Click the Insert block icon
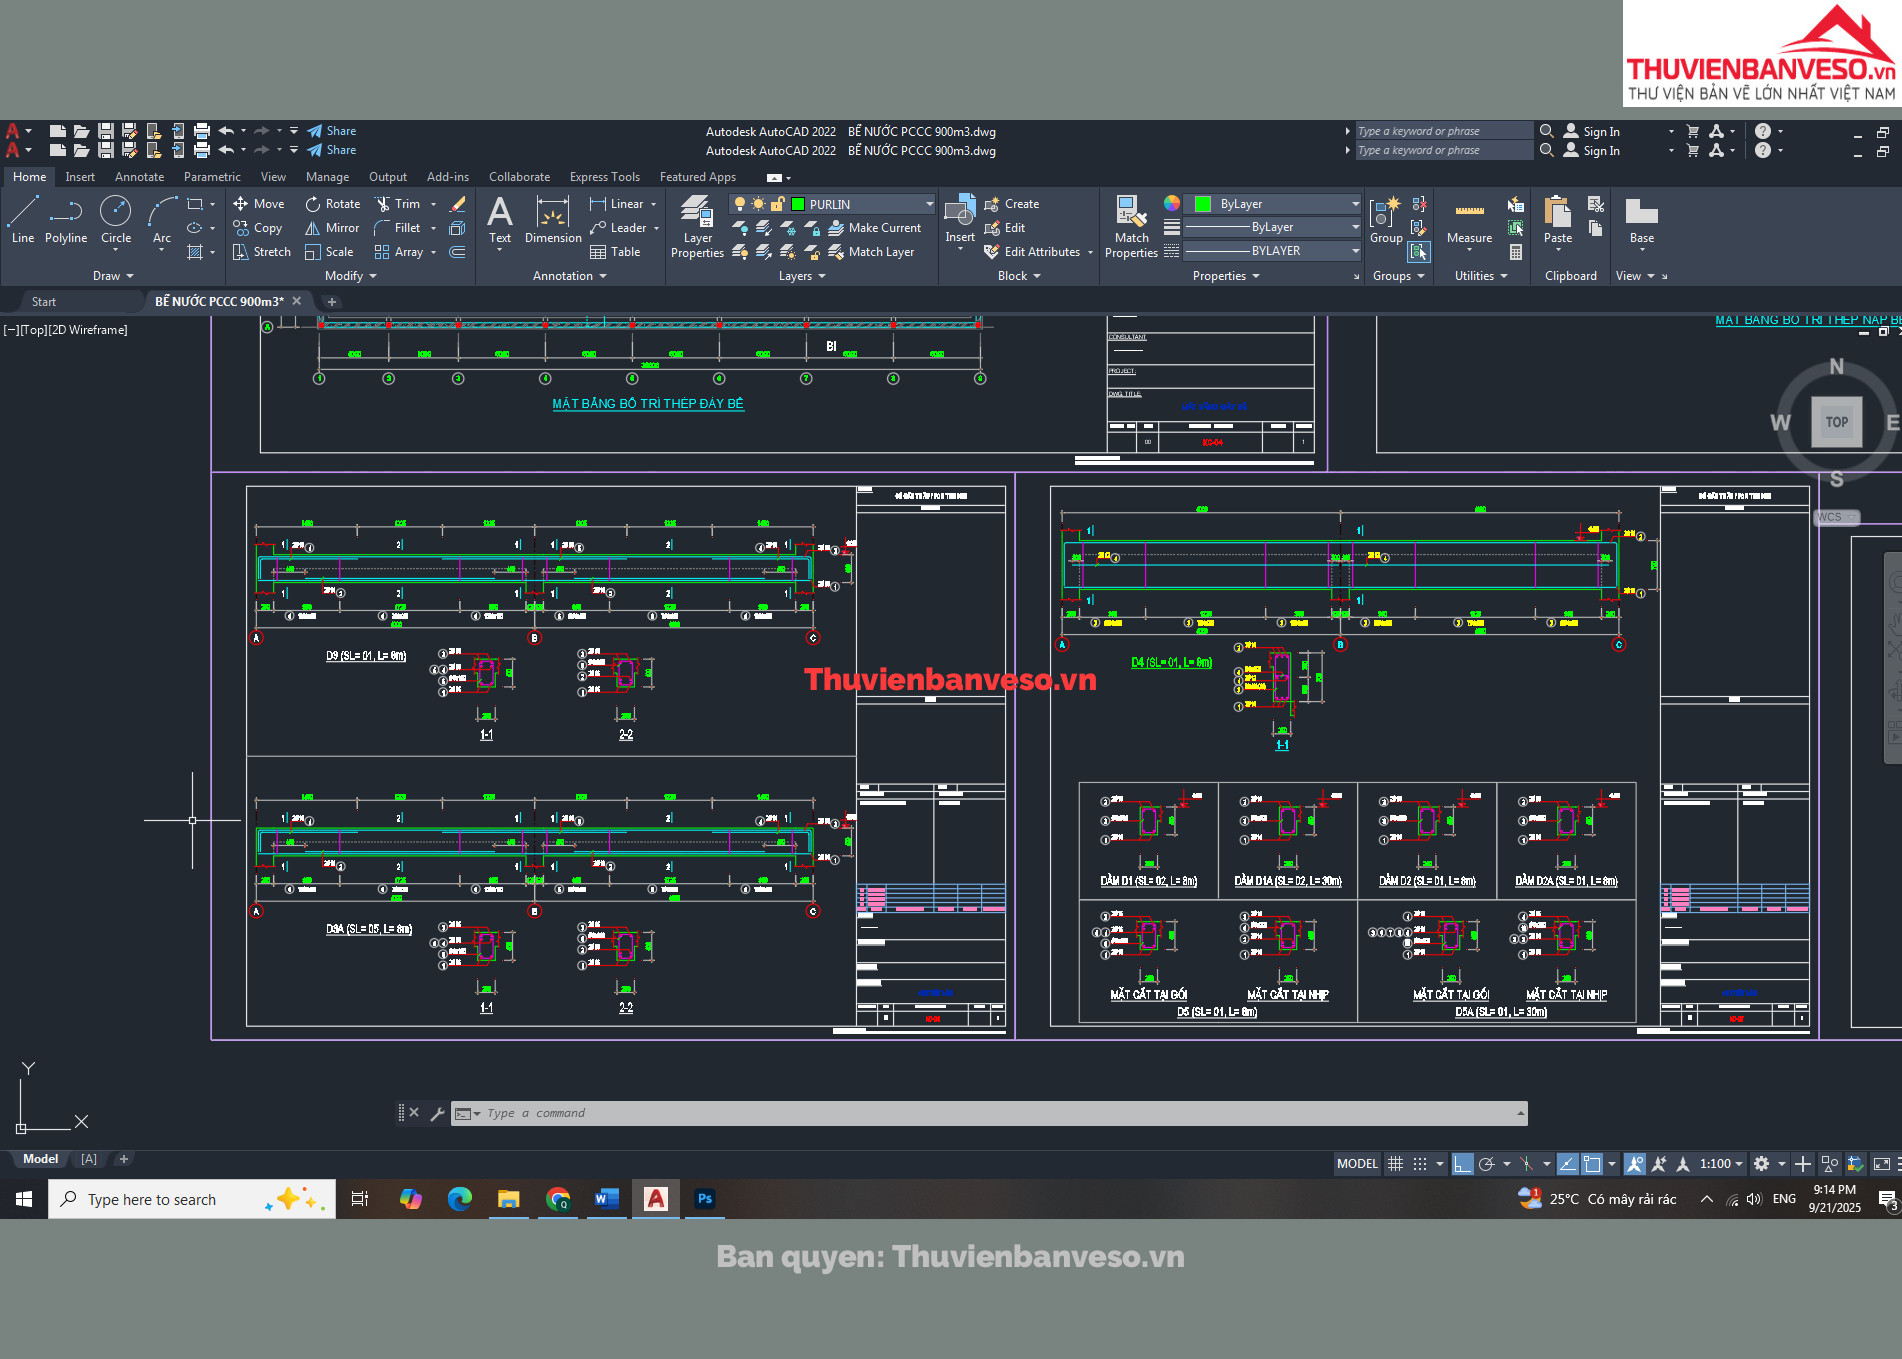This screenshot has height=1359, width=1902. tap(960, 220)
